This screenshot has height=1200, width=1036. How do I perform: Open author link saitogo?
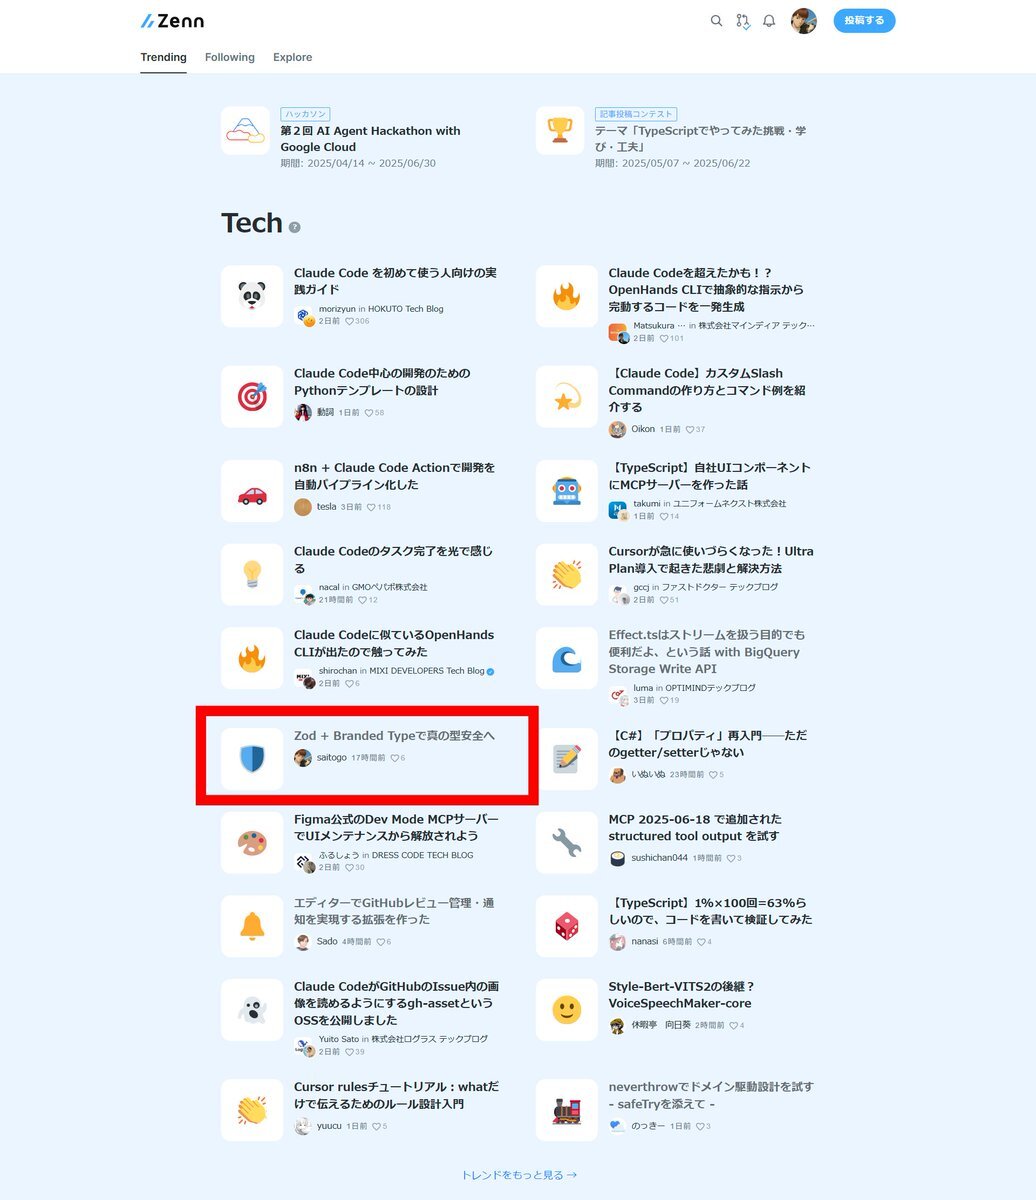point(331,758)
